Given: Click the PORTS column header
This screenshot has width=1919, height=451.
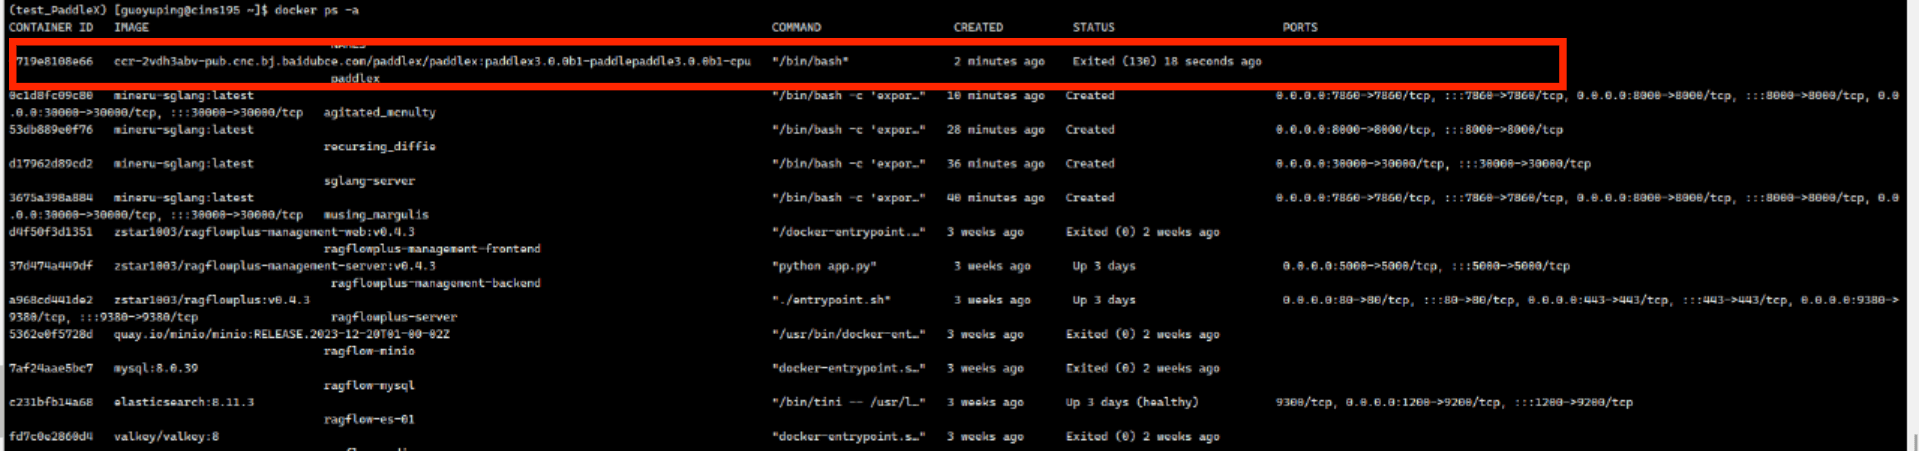Looking at the screenshot, I should point(1300,27).
